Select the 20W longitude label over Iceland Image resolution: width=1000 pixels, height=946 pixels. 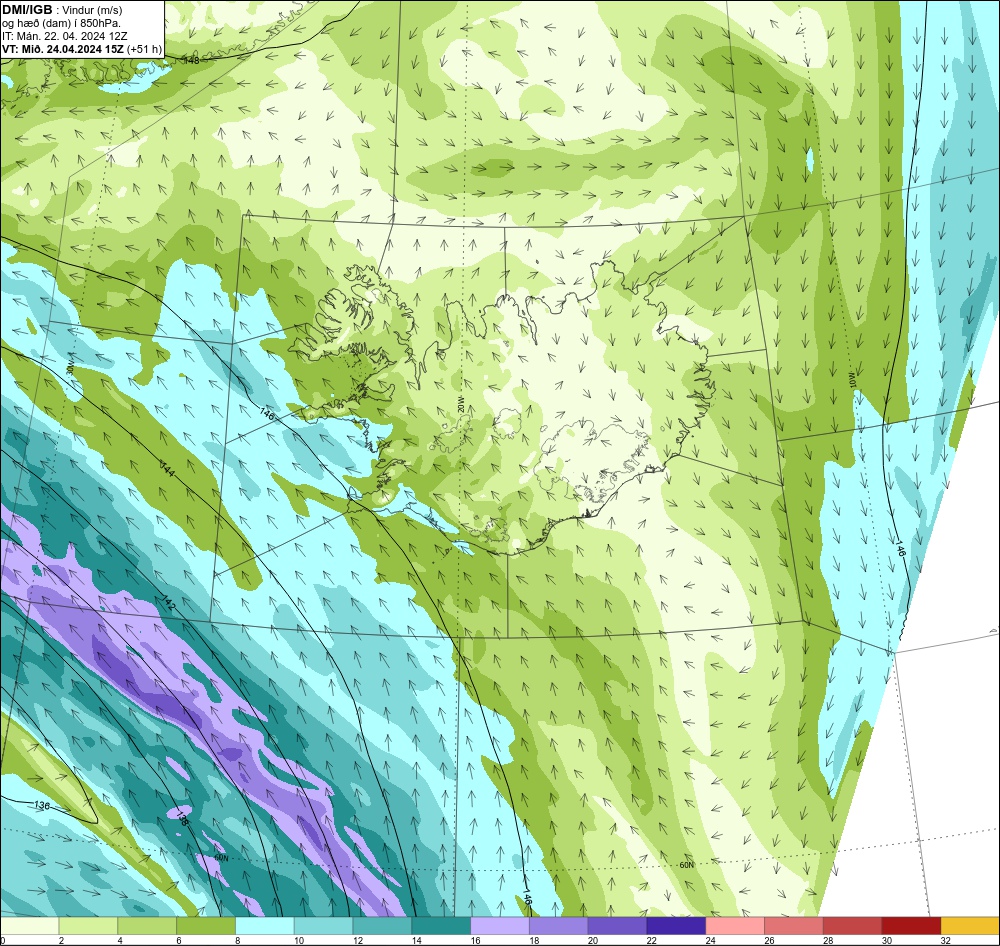tap(460, 403)
